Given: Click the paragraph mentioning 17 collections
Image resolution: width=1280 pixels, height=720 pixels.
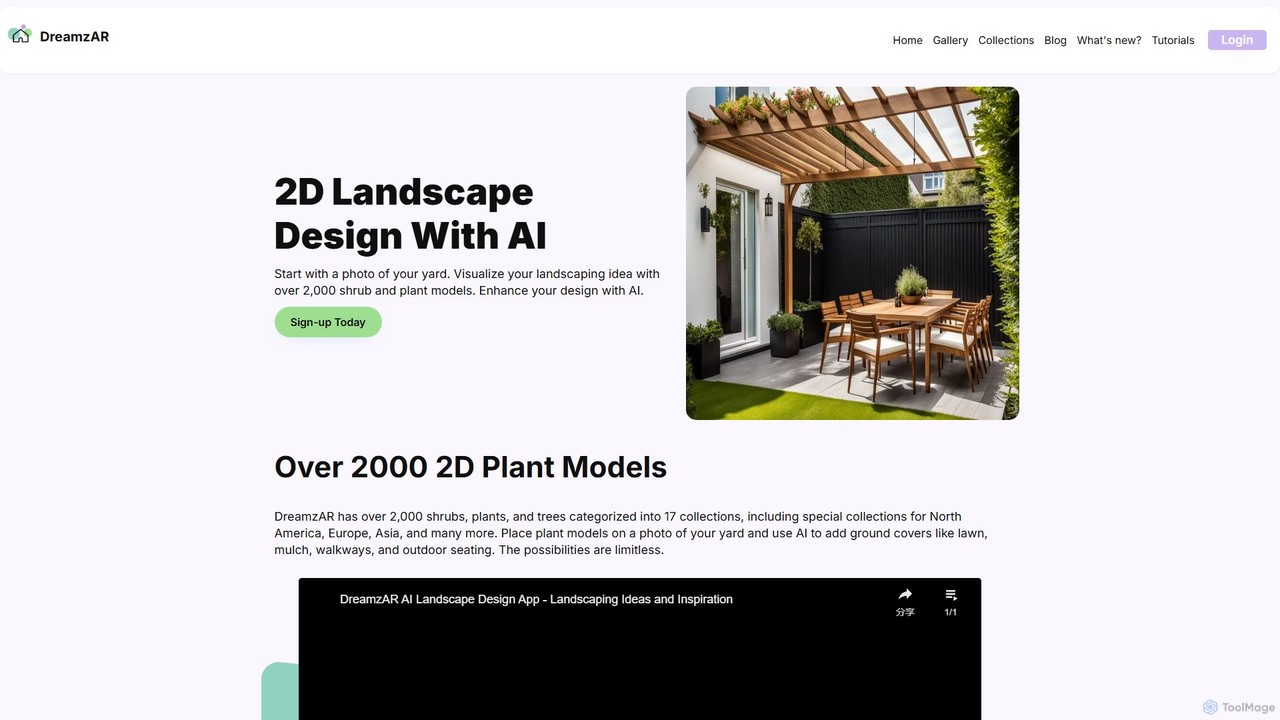Looking at the screenshot, I should point(631,533).
